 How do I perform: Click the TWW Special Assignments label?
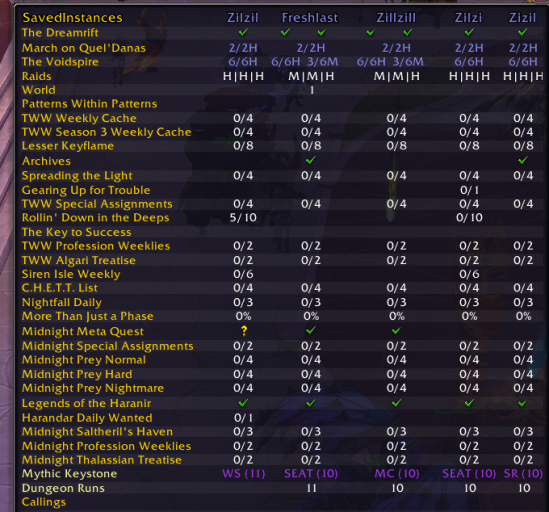[x=97, y=204]
